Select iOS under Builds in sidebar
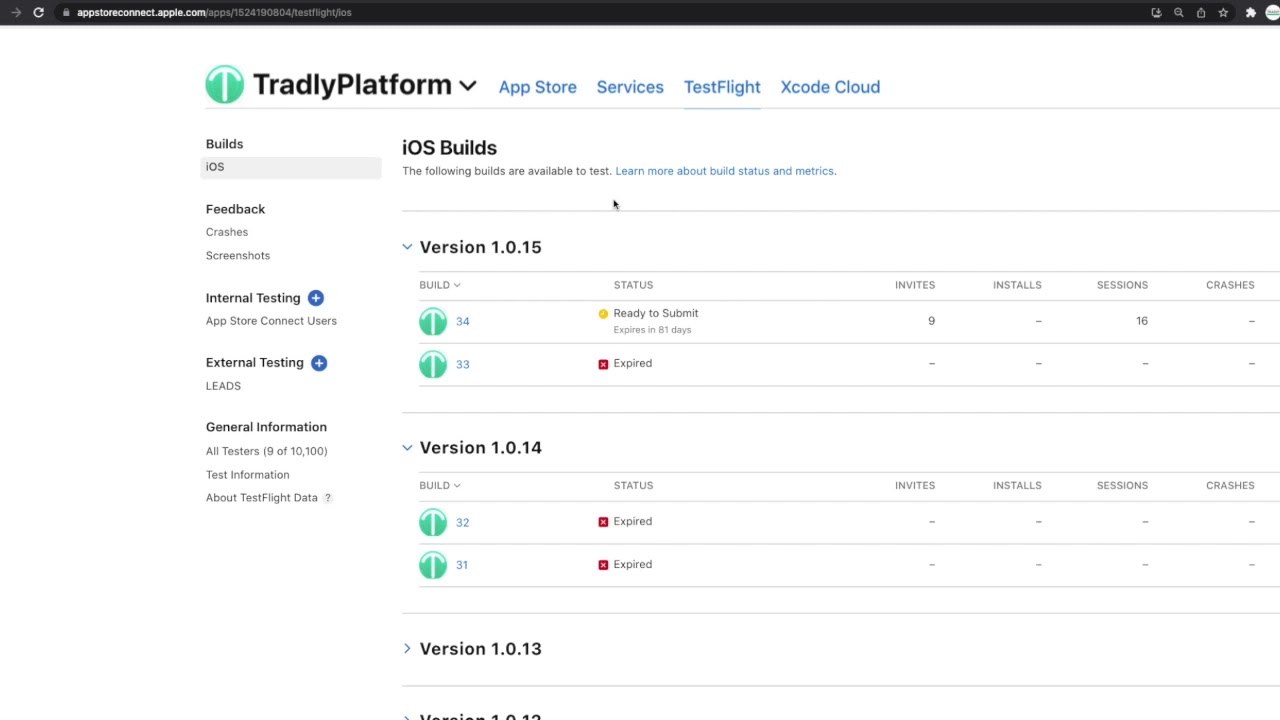This screenshot has height=720, width=1280. tap(290, 167)
